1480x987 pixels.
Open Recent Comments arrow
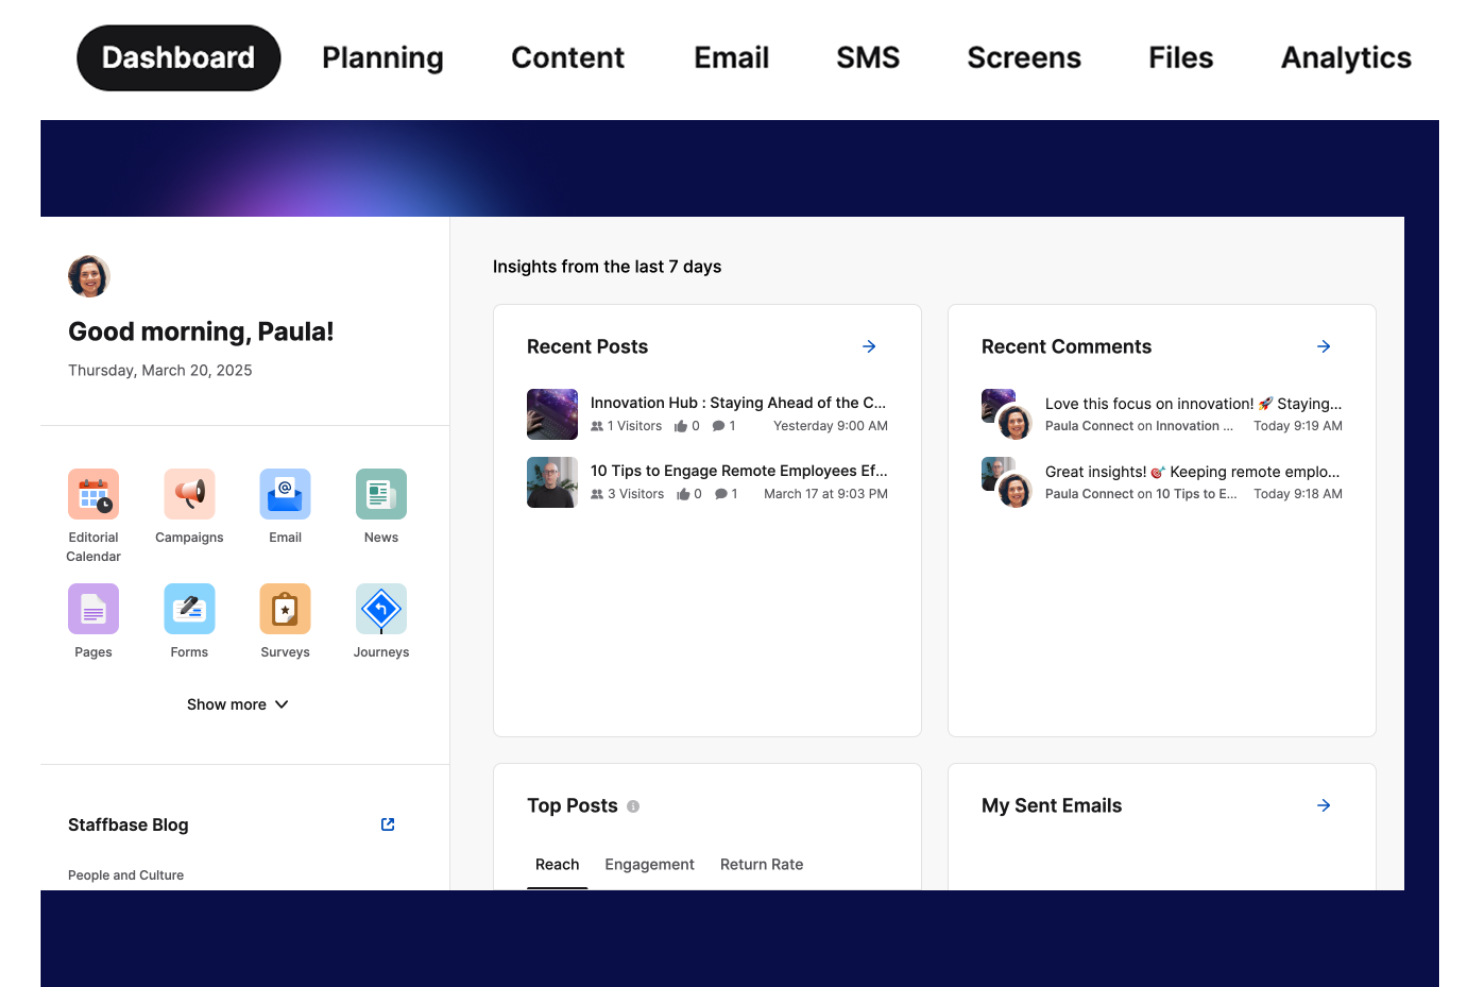(1324, 346)
